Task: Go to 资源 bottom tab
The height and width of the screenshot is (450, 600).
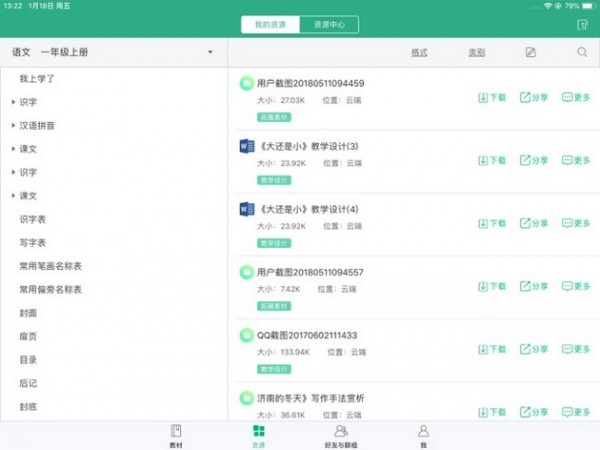Action: (259, 436)
